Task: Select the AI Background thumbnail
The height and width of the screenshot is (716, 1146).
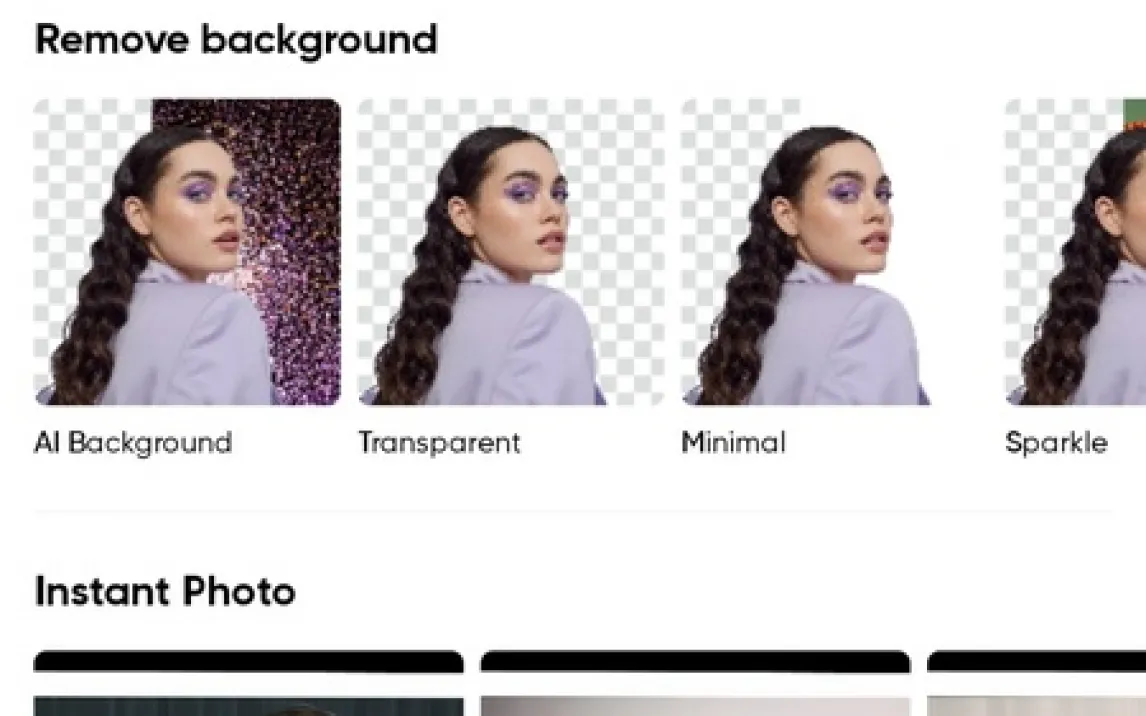Action: [x=187, y=252]
